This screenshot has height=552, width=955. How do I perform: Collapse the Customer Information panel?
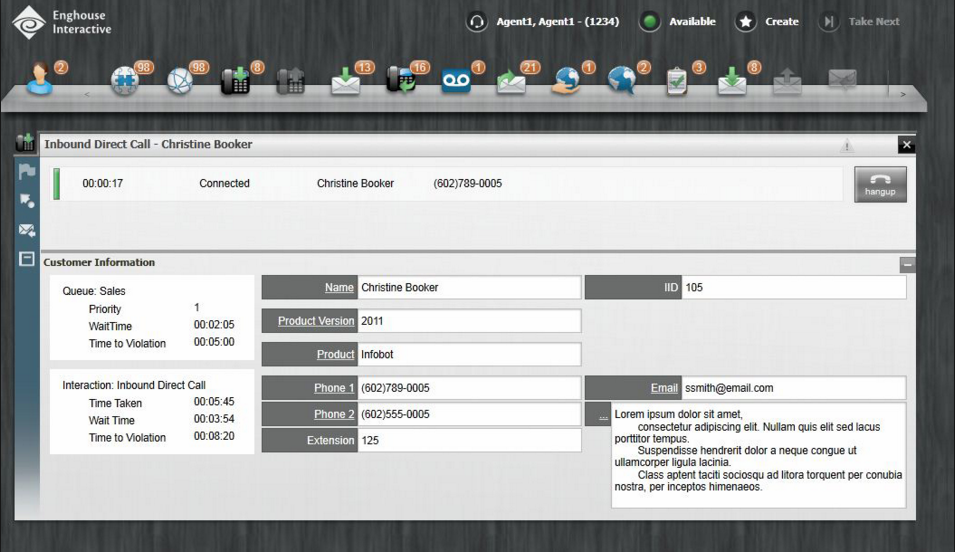click(907, 264)
